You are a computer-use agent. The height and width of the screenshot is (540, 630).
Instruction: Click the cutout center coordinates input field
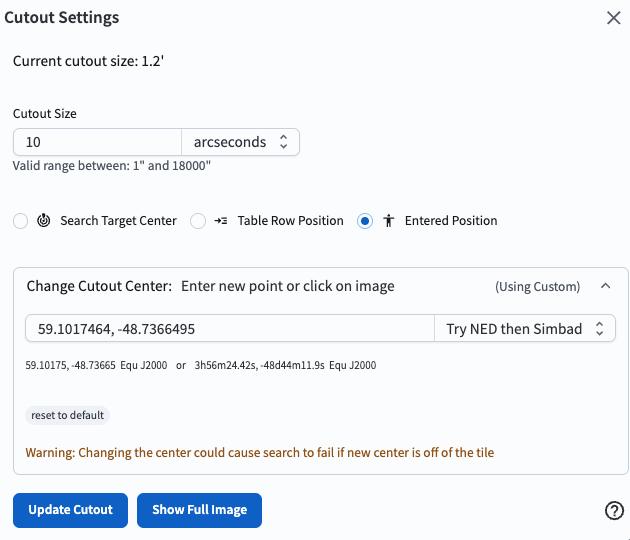[x=228, y=328]
